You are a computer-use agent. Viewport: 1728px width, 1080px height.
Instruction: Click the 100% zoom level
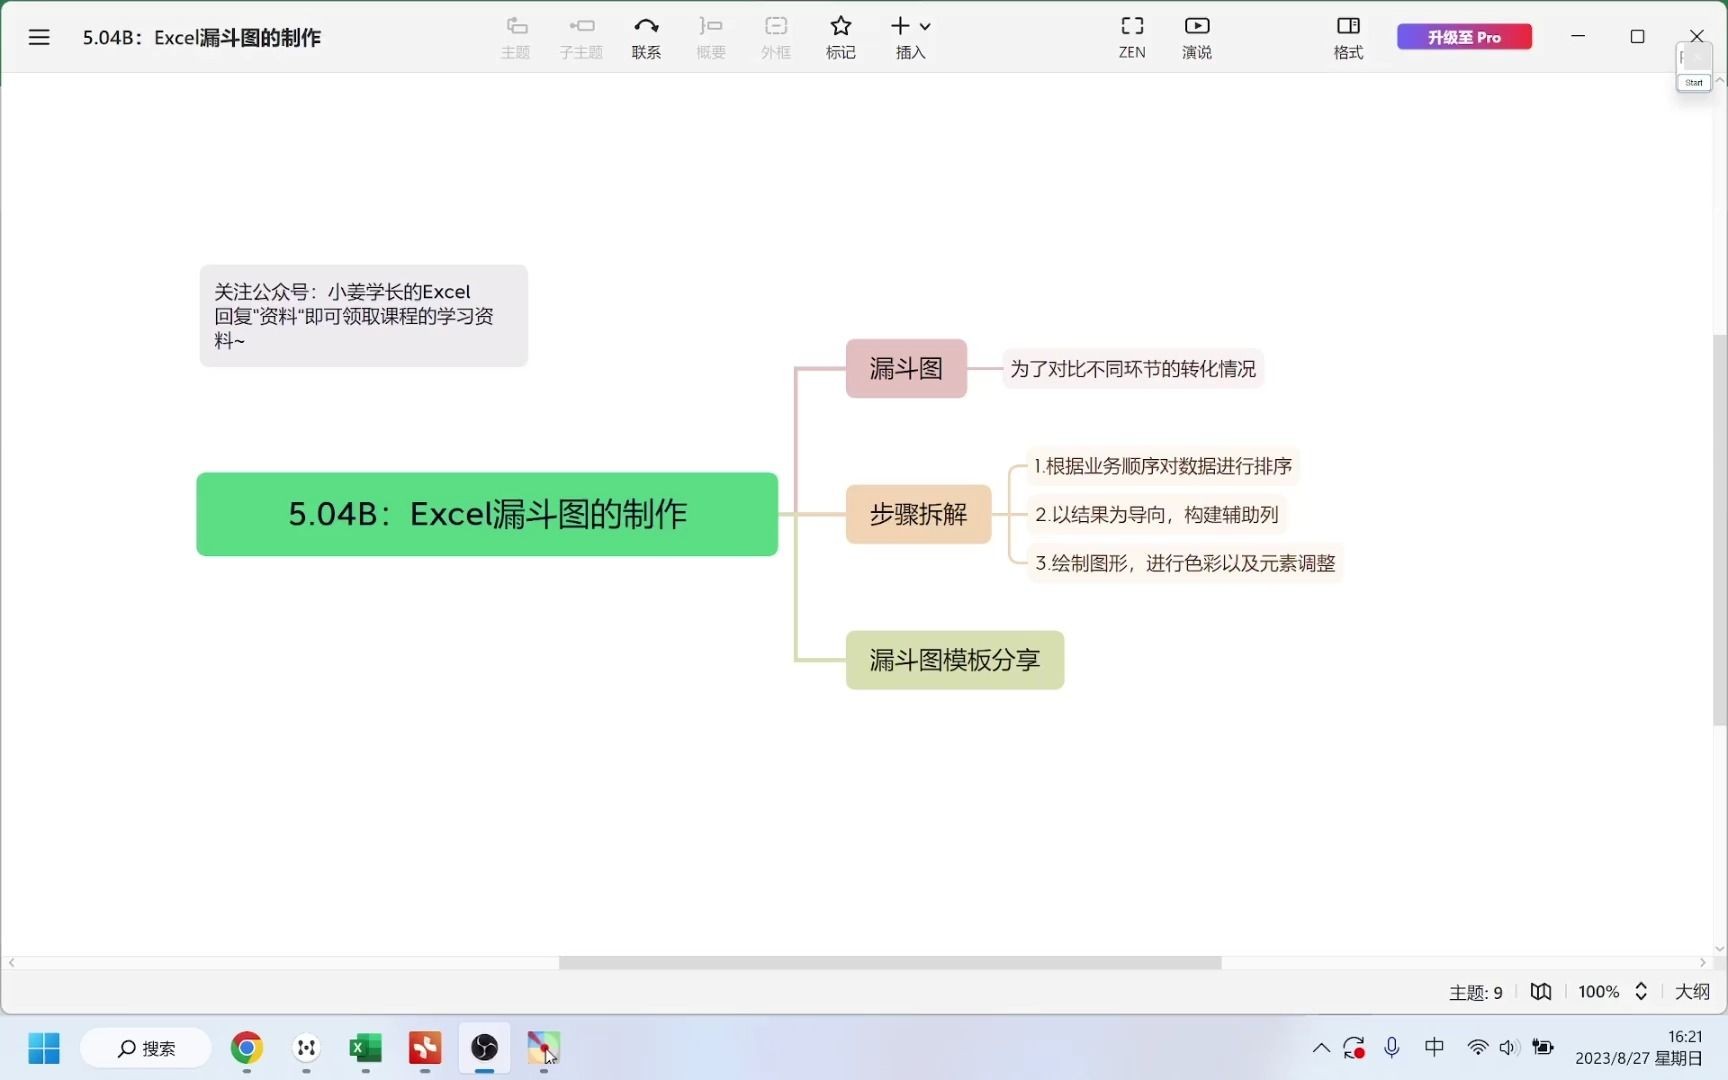1598,992
